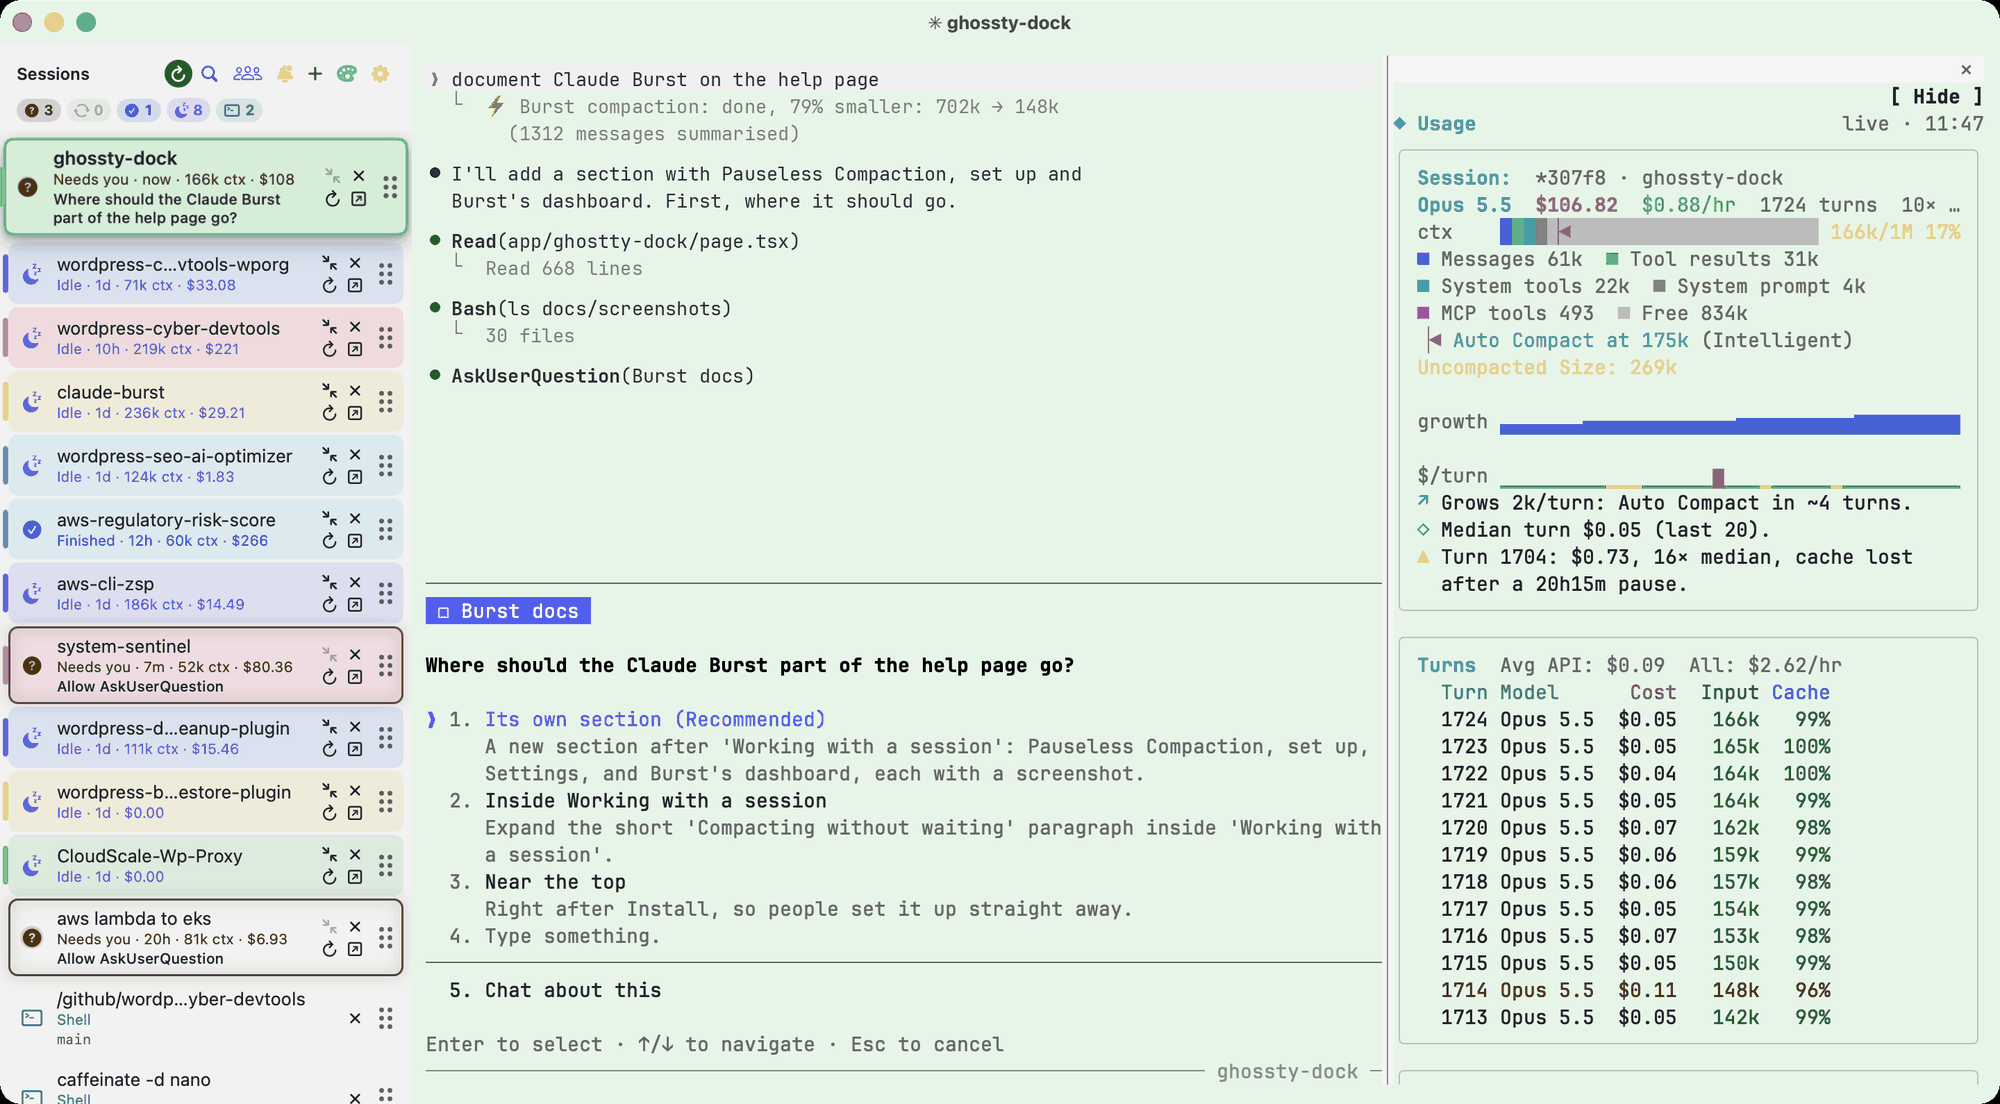Open settings via the gear icon
The height and width of the screenshot is (1104, 2000).
tap(380, 73)
